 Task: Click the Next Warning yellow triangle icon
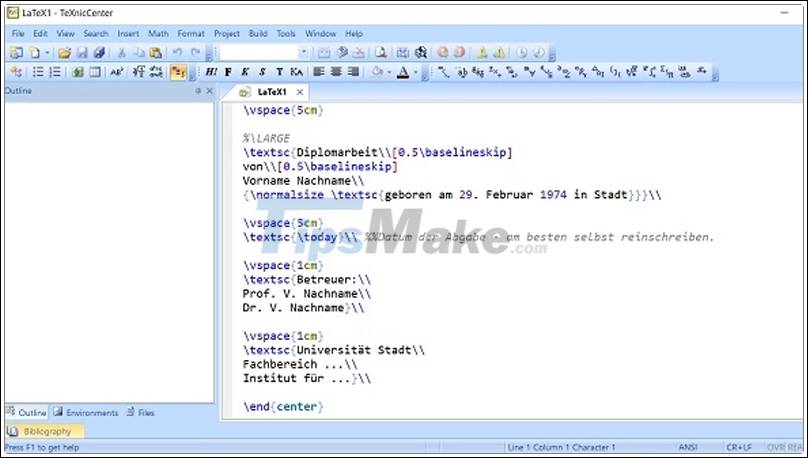click(482, 53)
